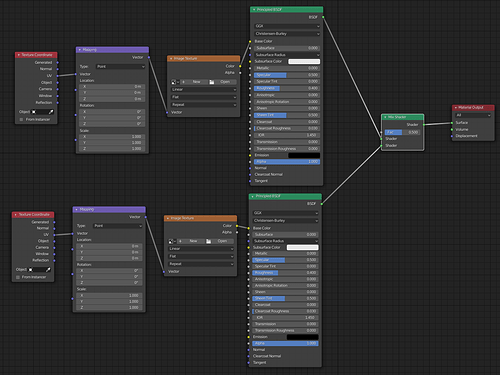Click the BSDF output socket of upper Principled BSDF
Screen dimensions: 500x375
[323, 17]
